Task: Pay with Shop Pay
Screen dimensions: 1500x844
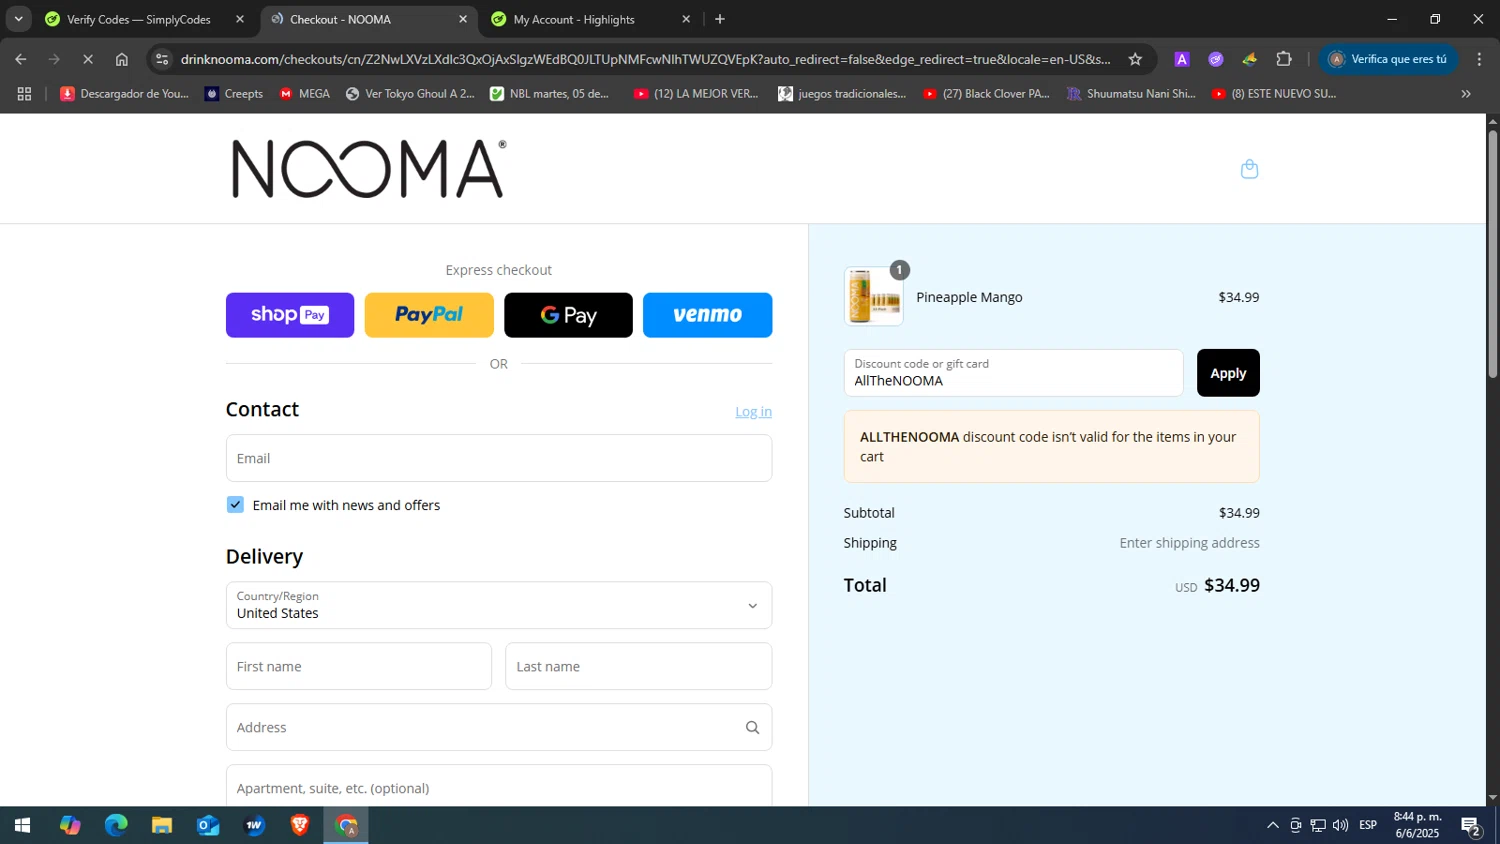Action: click(x=290, y=315)
